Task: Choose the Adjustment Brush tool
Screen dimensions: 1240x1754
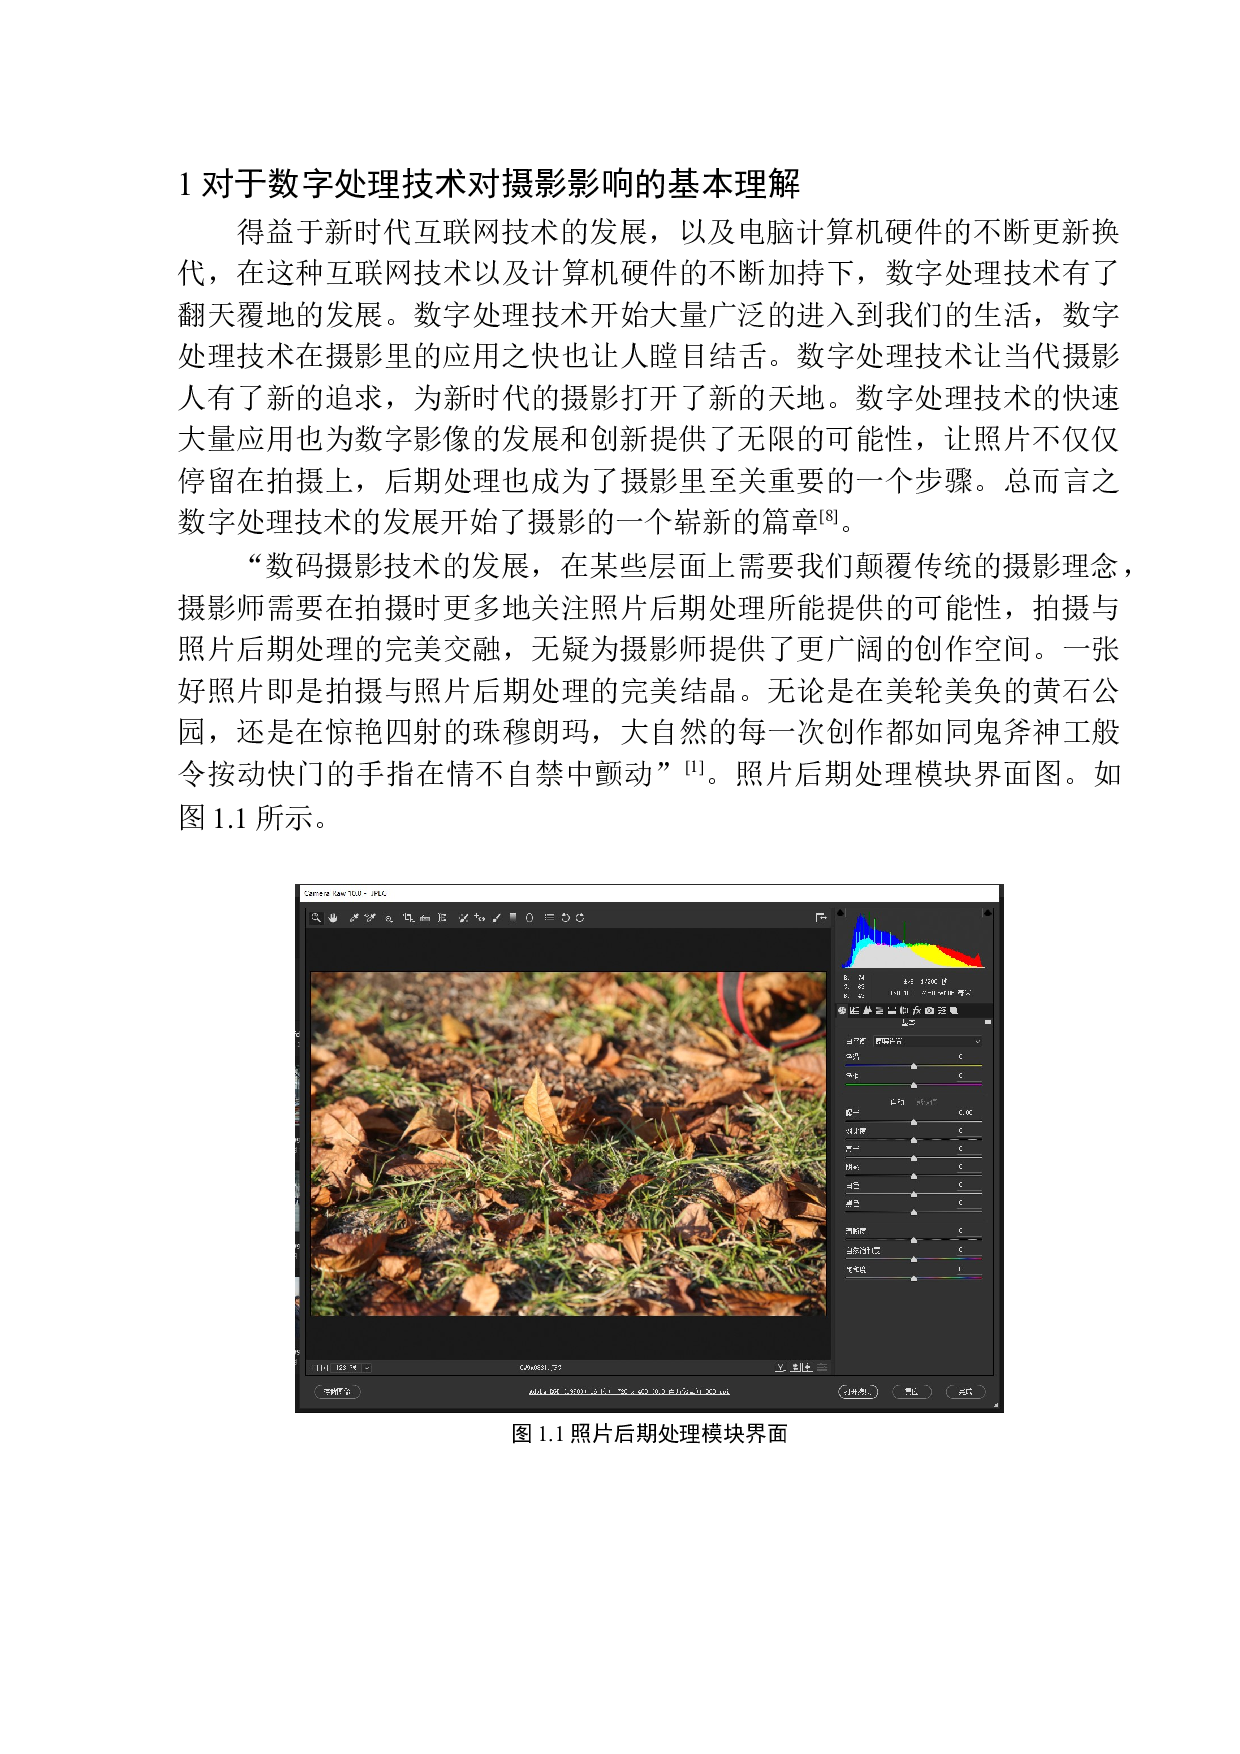Action: click(x=496, y=917)
